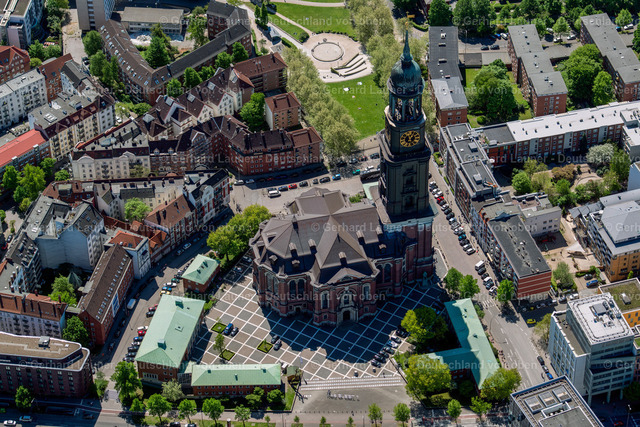Click the small green-roofed building near the church's left side
640x427 pixels.
pyautogui.click(x=200, y=270)
